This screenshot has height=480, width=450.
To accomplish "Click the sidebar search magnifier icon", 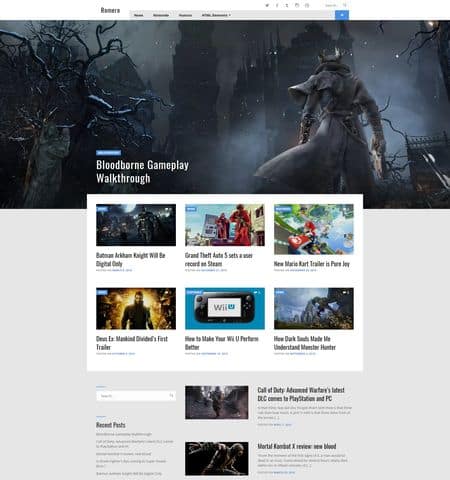I will [172, 396].
